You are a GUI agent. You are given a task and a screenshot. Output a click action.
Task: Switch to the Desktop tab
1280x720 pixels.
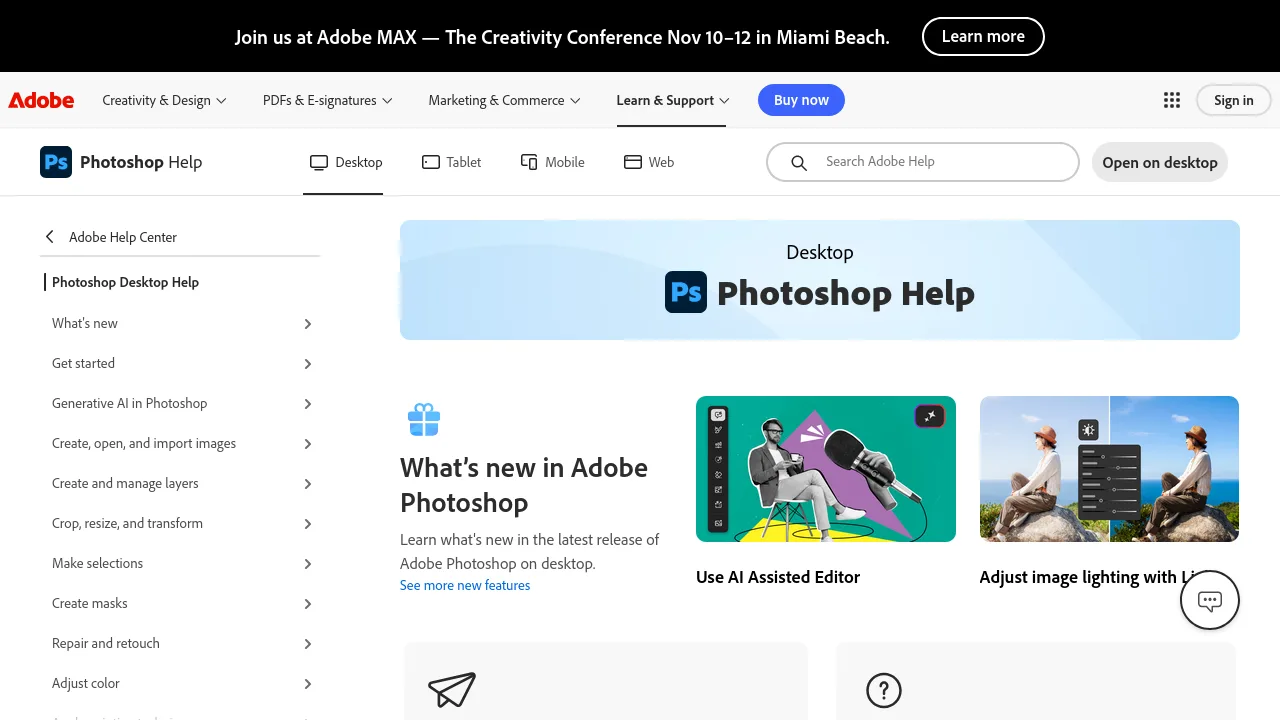click(x=346, y=162)
